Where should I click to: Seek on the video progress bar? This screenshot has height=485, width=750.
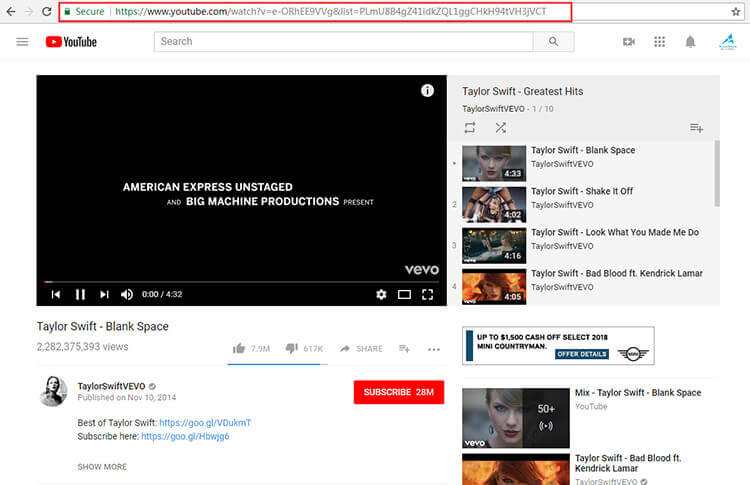click(242, 282)
